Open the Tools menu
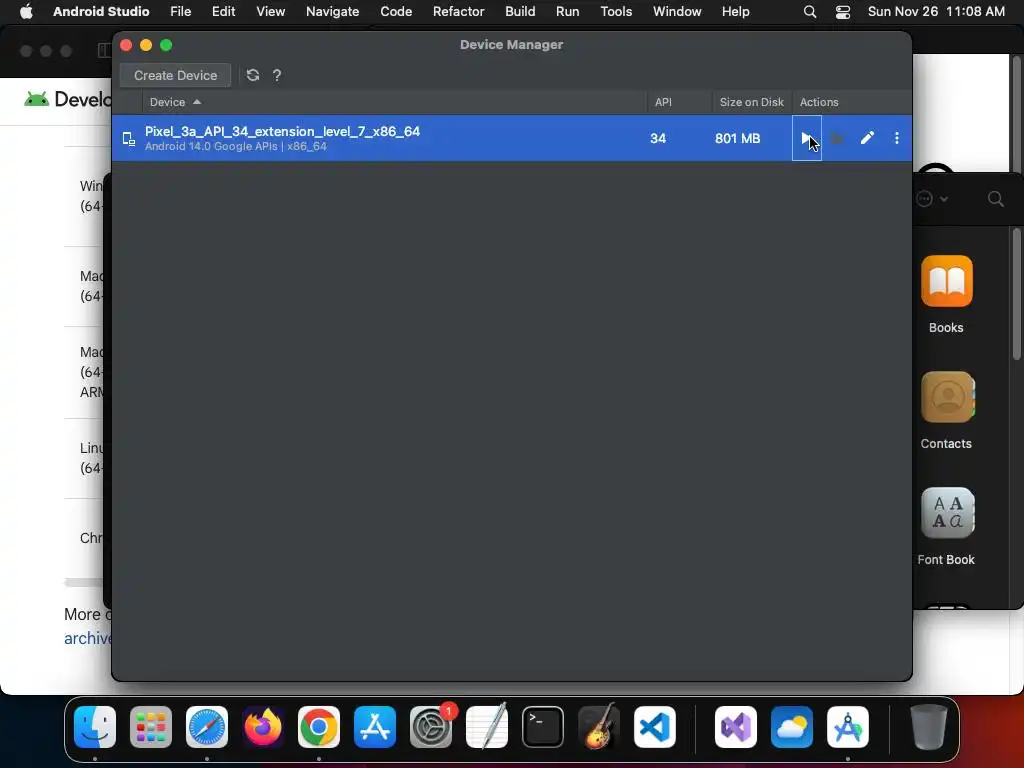Viewport: 1024px width, 768px height. point(616,12)
